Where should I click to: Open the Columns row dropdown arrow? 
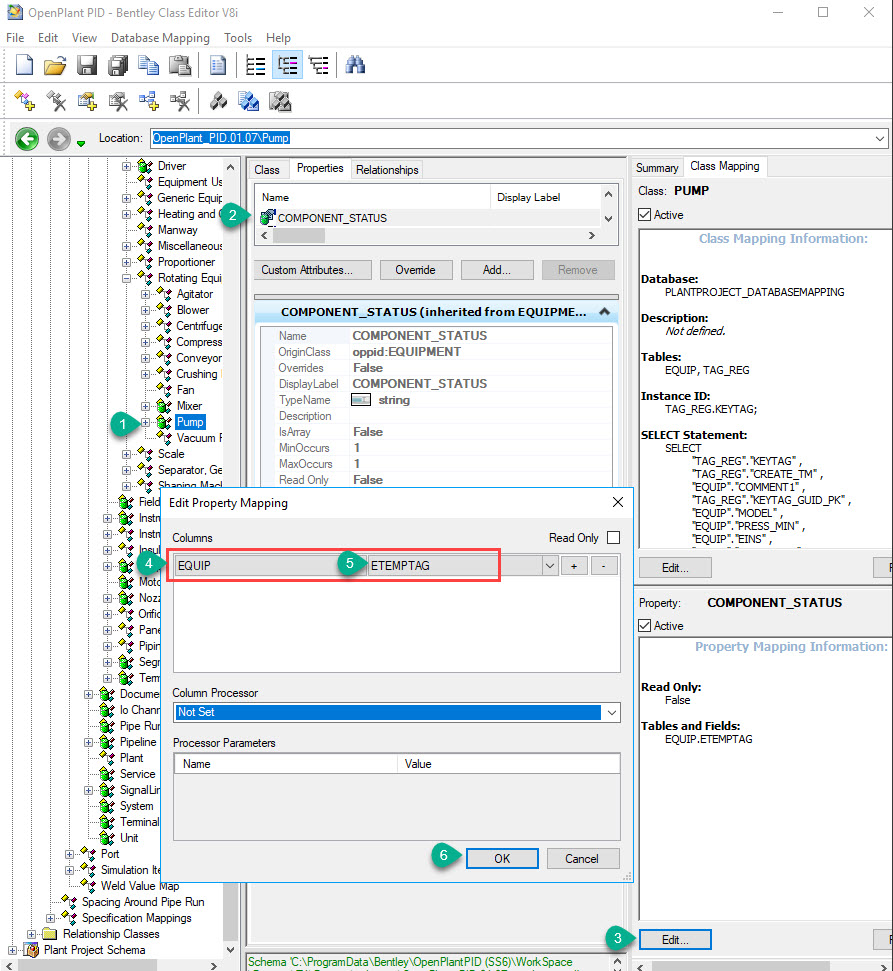[549, 565]
